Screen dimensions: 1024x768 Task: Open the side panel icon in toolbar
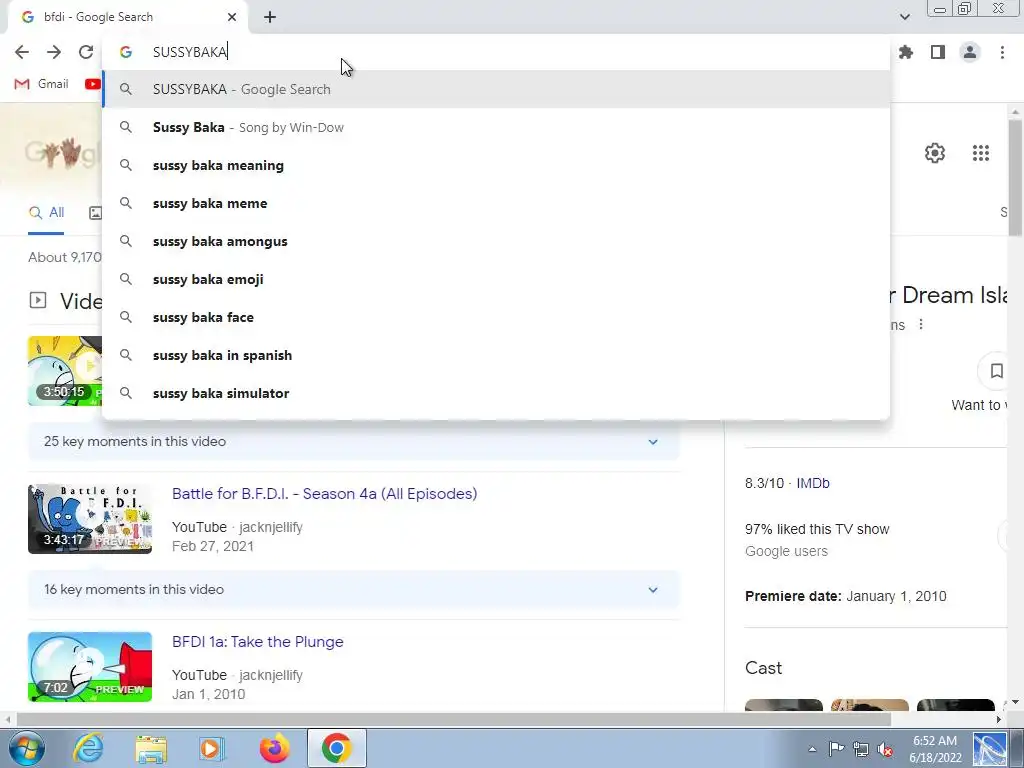click(938, 52)
